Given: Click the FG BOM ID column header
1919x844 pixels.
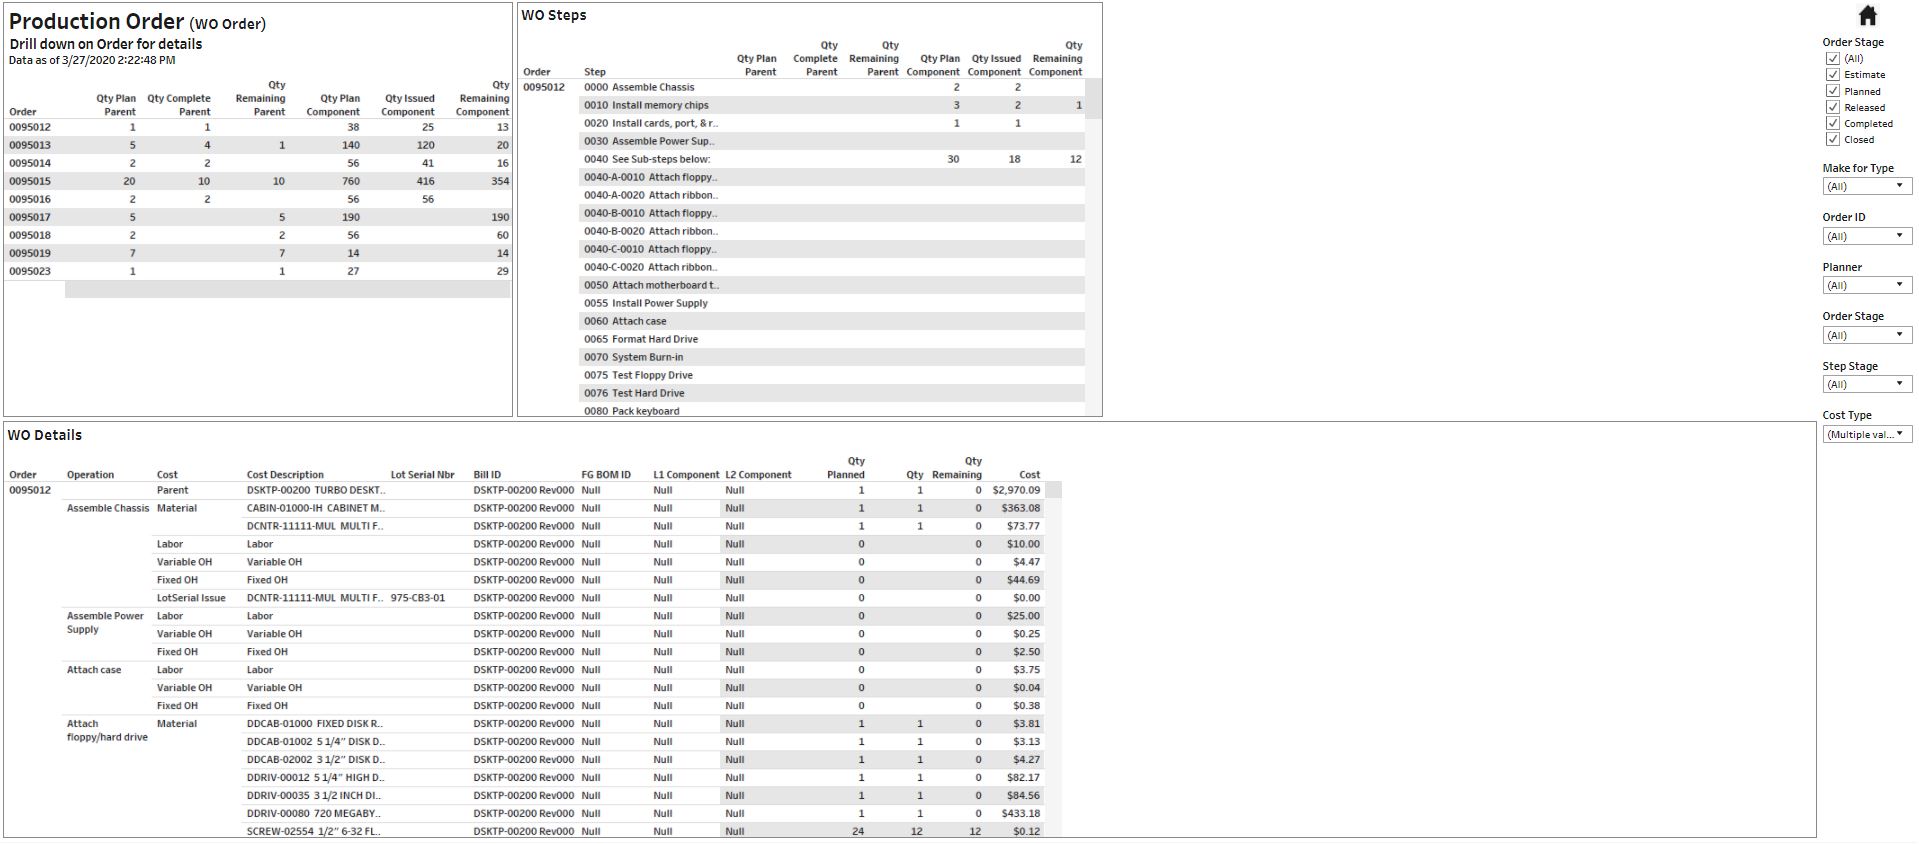Looking at the screenshot, I should [606, 475].
